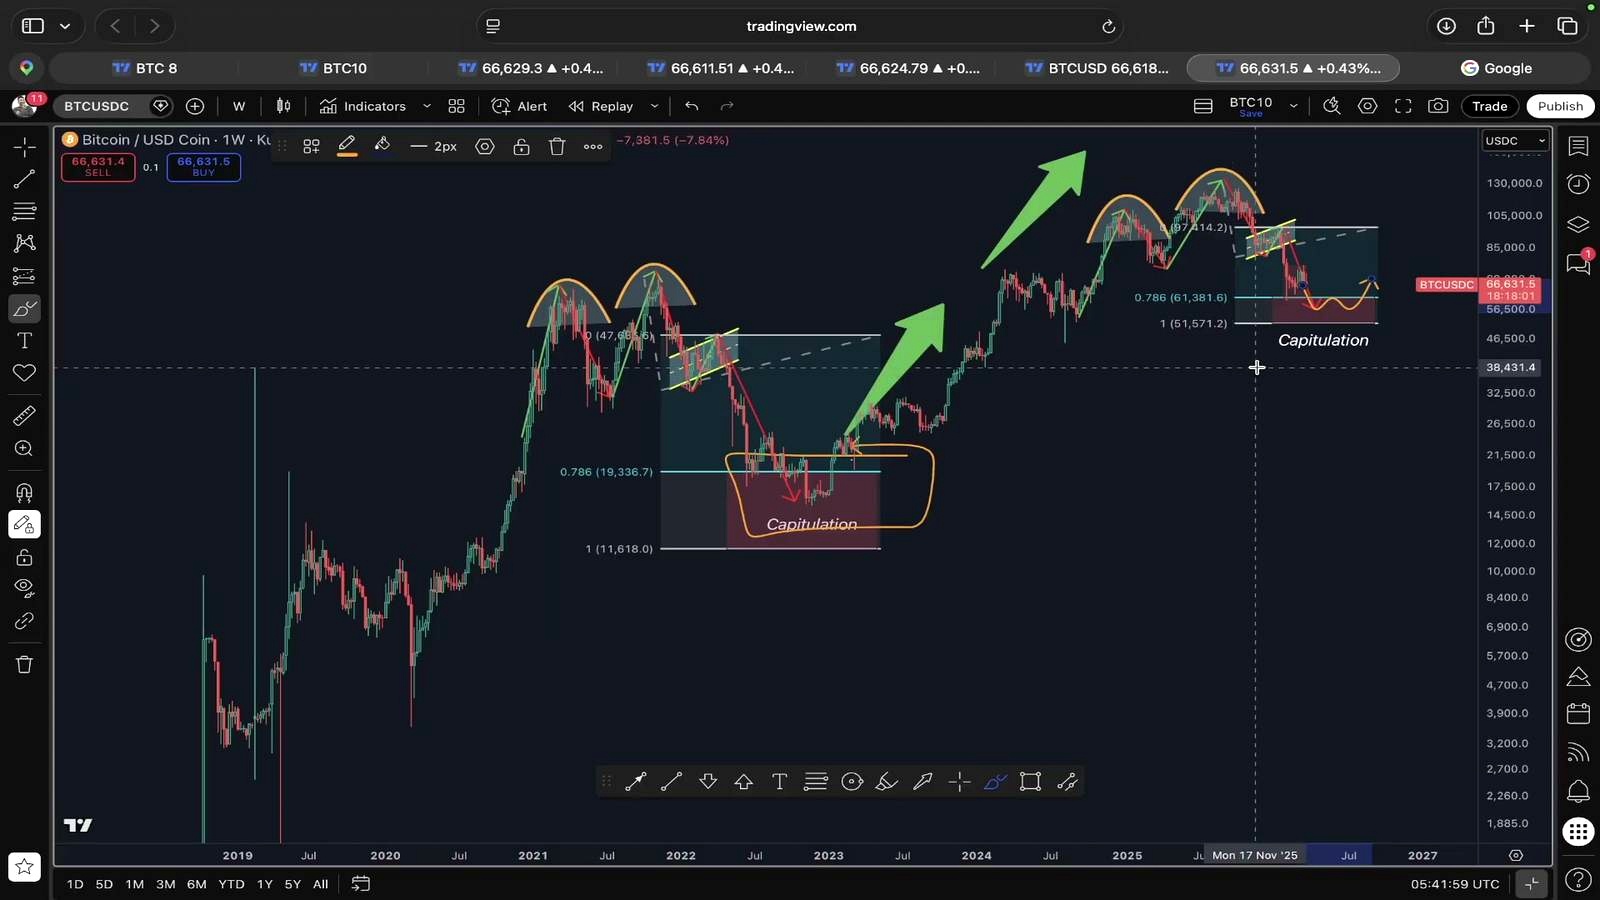The width and height of the screenshot is (1600, 900).
Task: Toggle lock all drawings
Action: click(24, 557)
